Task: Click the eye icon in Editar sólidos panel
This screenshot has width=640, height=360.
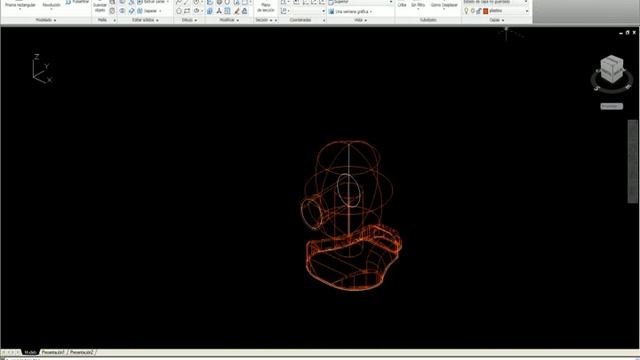Action: (122, 11)
